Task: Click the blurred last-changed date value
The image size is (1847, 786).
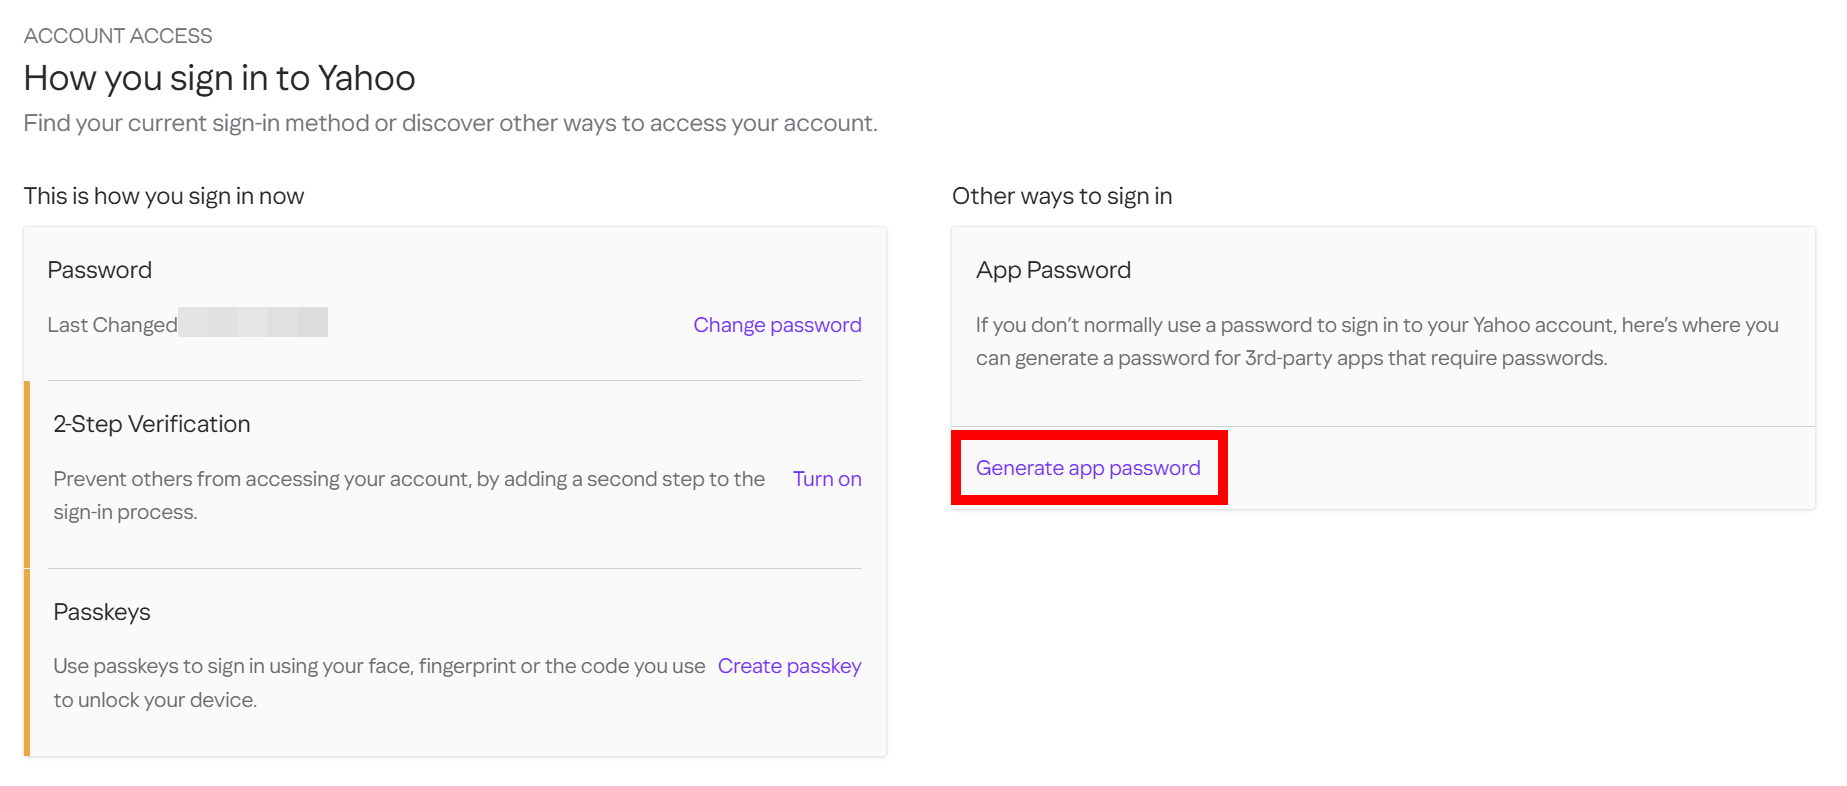Action: 253,322
